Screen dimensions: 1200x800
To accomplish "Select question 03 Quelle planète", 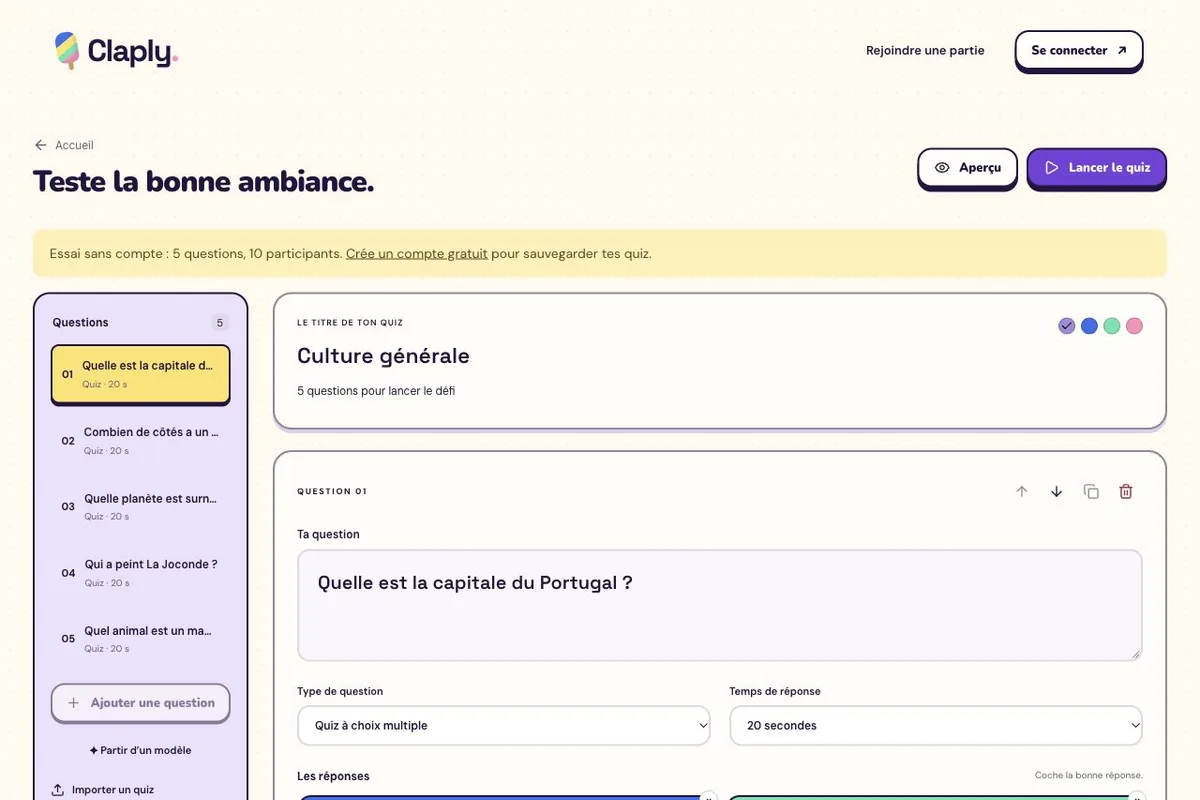I will click(x=141, y=506).
